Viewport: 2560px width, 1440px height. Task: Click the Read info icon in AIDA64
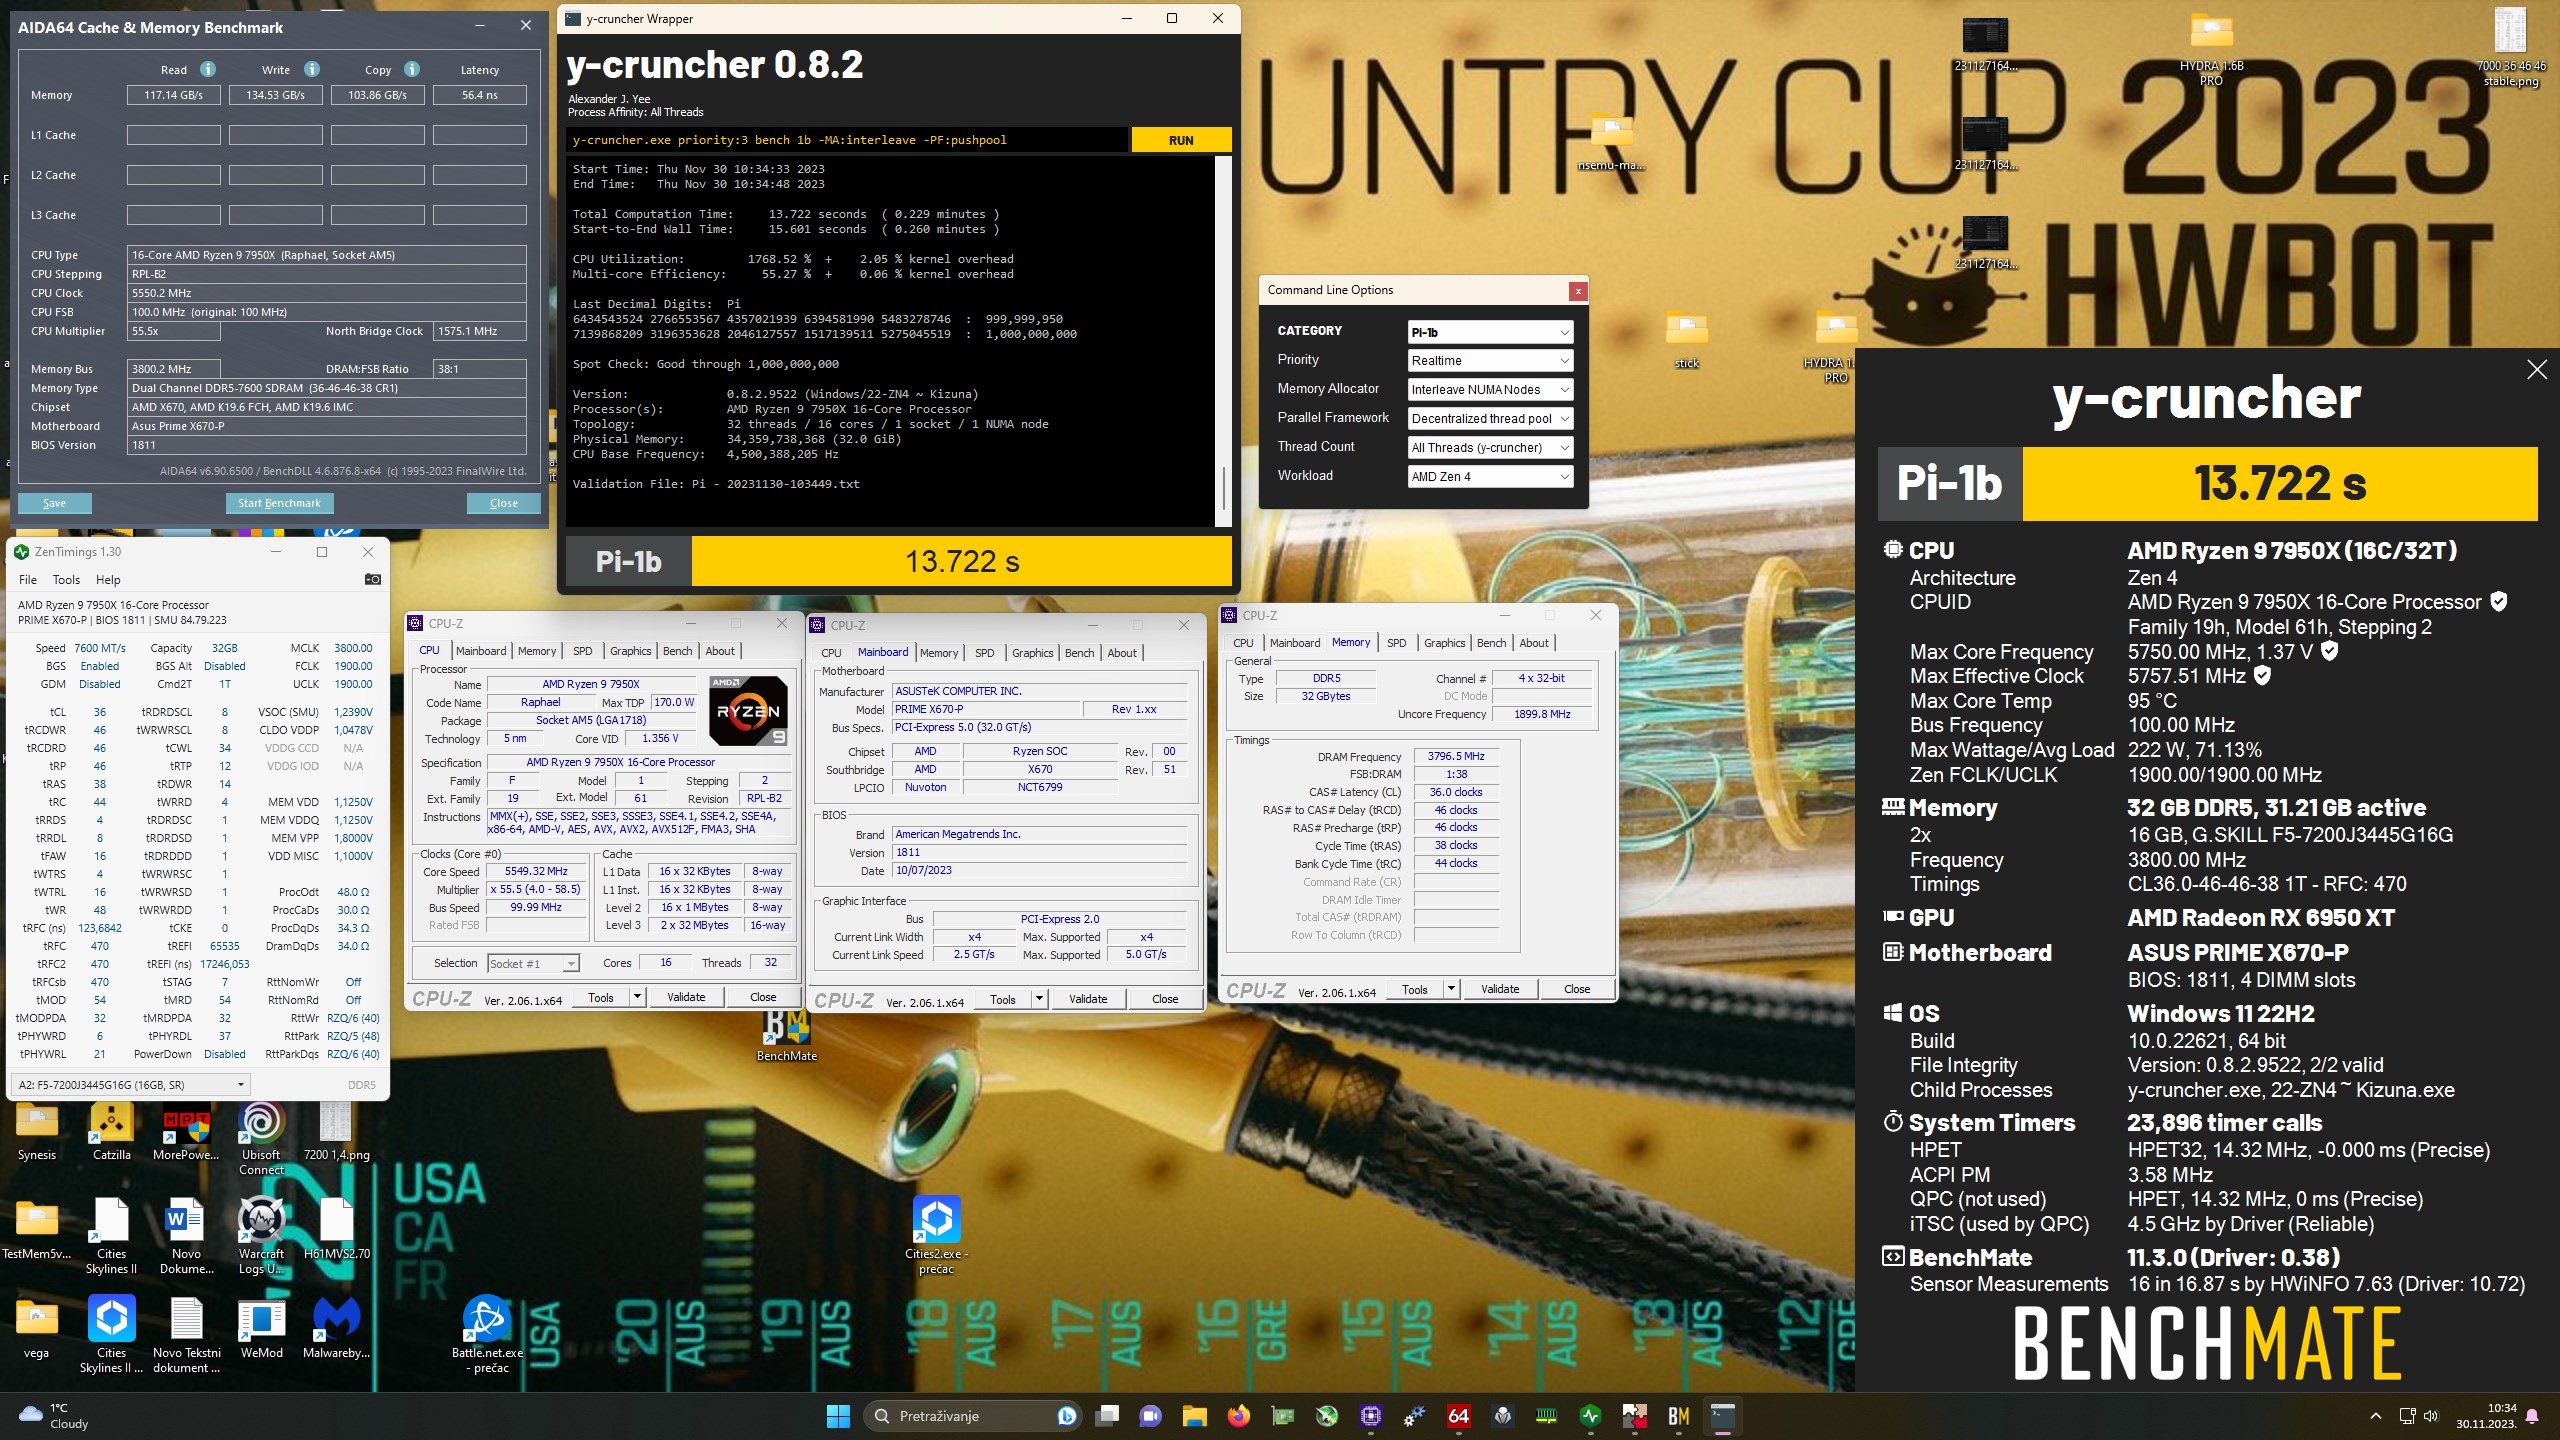pyautogui.click(x=208, y=69)
